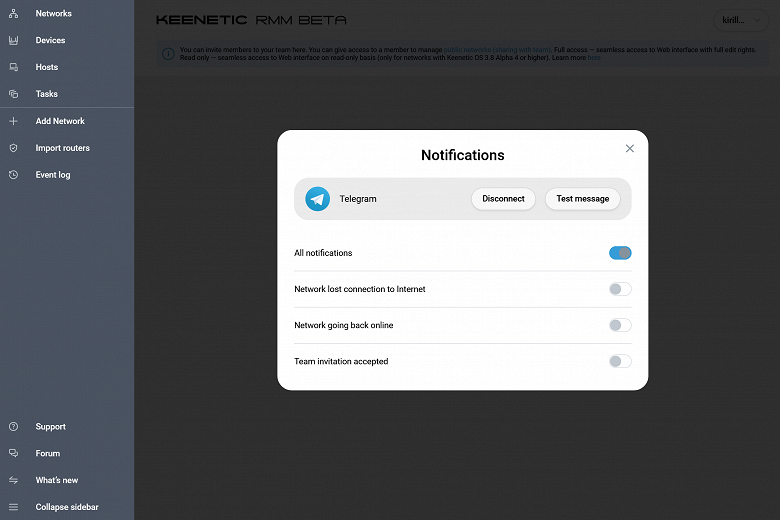Open the What's new menu item
The width and height of the screenshot is (780, 520).
pos(57,480)
